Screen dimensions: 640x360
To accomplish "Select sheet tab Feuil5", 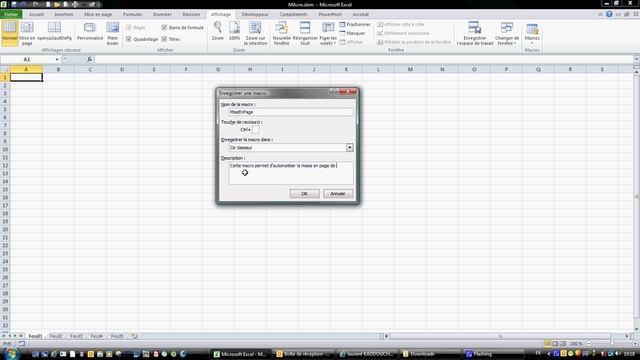I will pos(117,336).
